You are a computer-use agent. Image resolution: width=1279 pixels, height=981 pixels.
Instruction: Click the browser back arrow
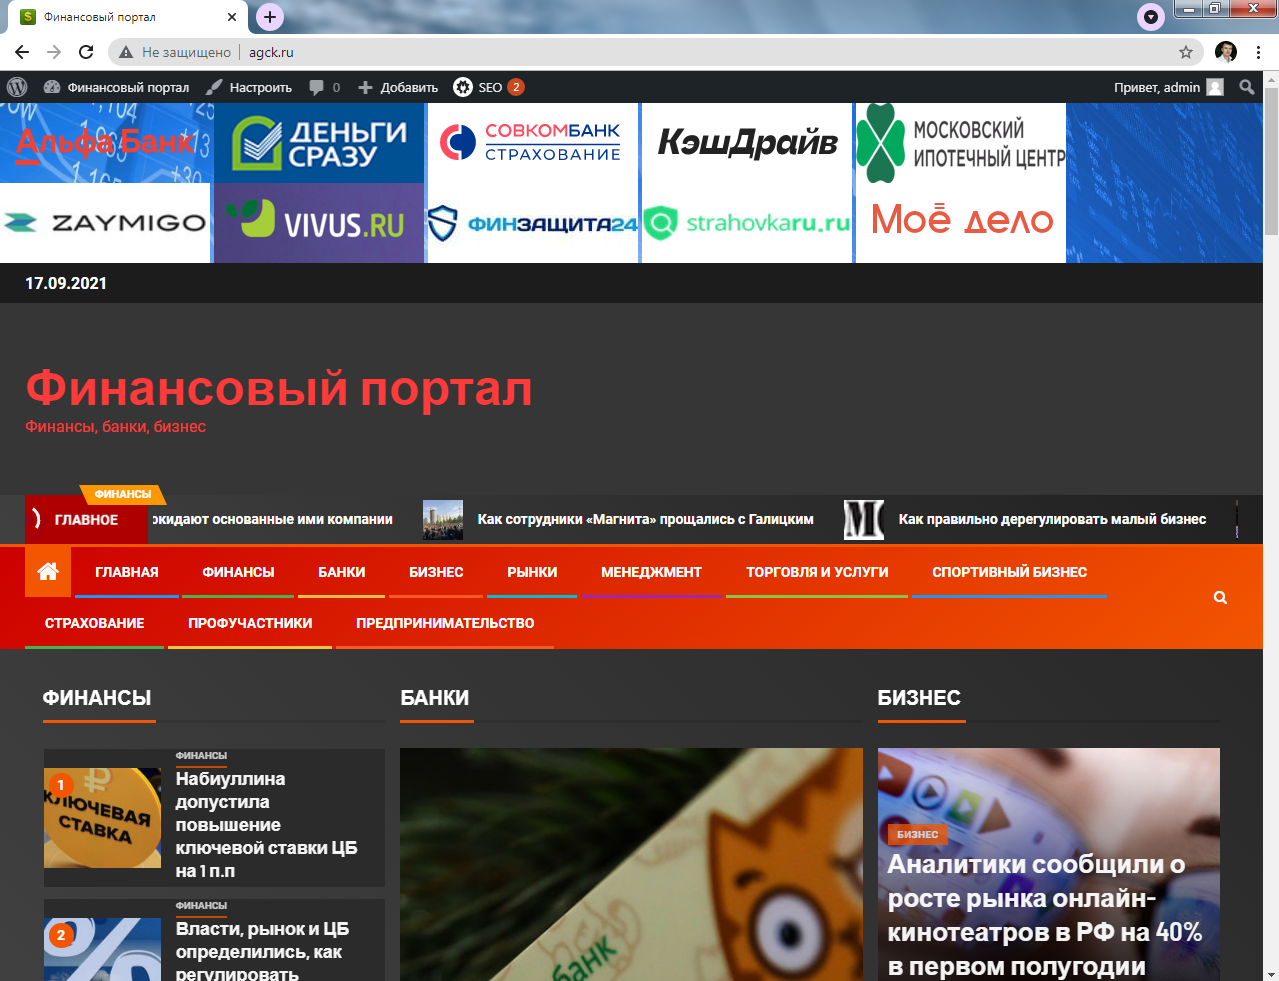pyautogui.click(x=22, y=52)
